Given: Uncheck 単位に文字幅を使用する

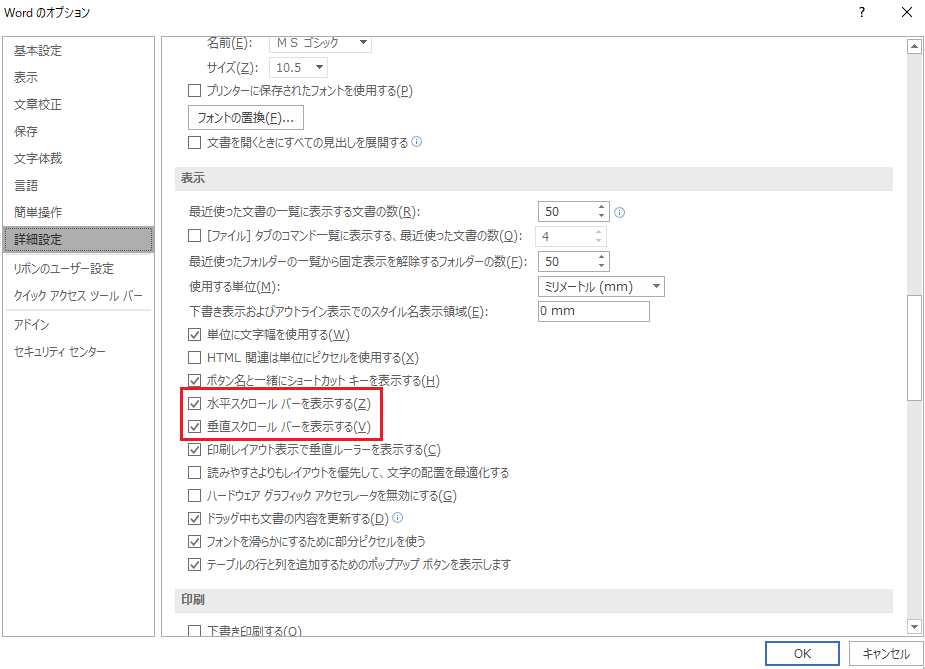Looking at the screenshot, I should coord(194,334).
